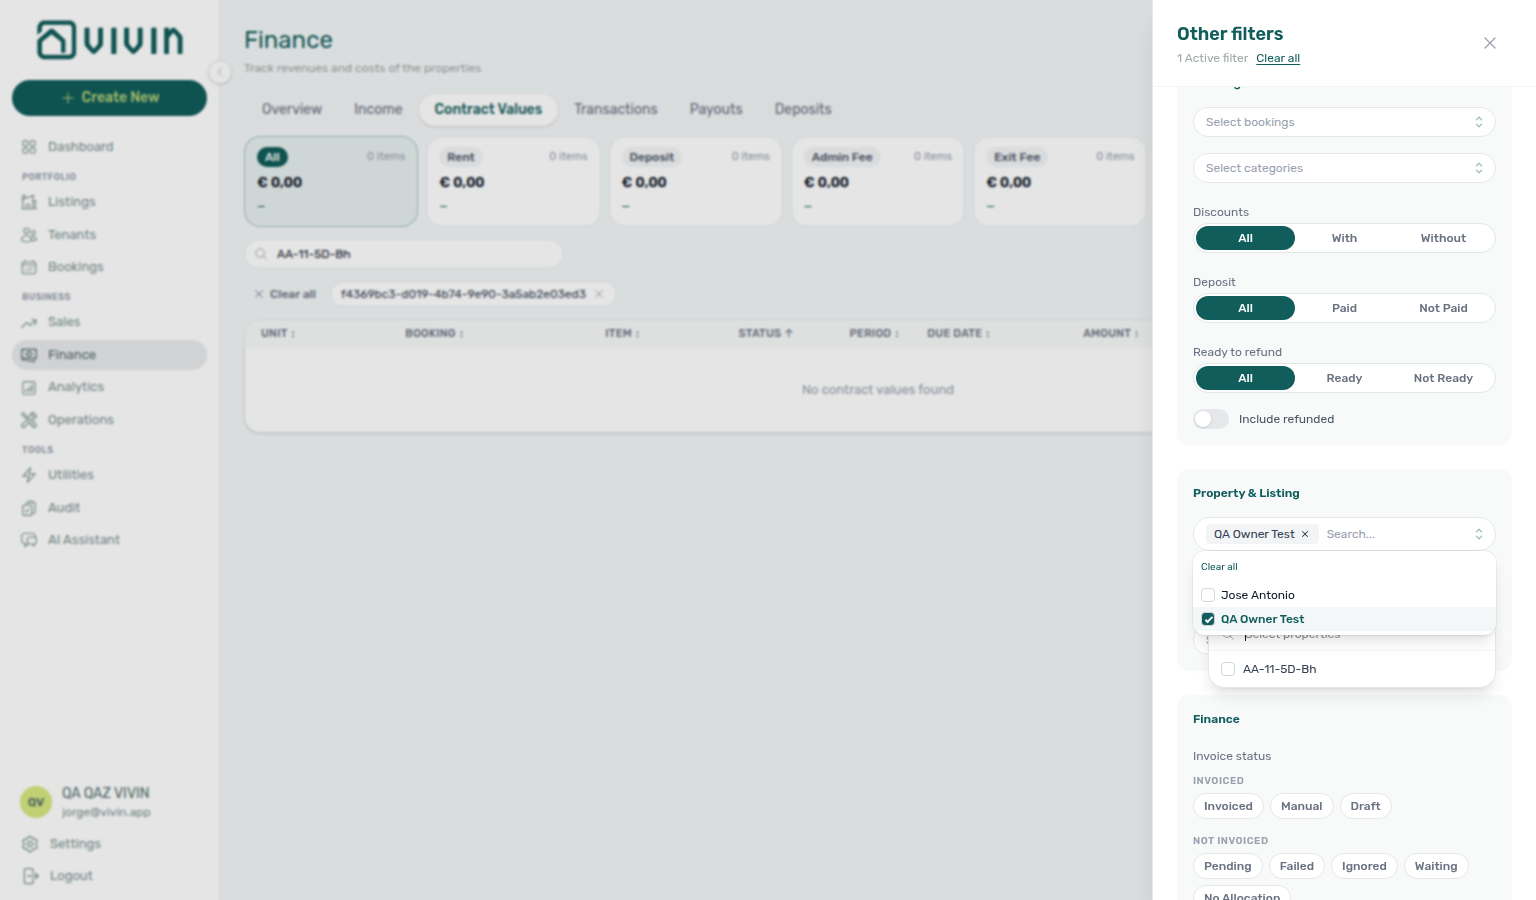Filter by Ignored status
The width and height of the screenshot is (1536, 900).
pyautogui.click(x=1364, y=866)
